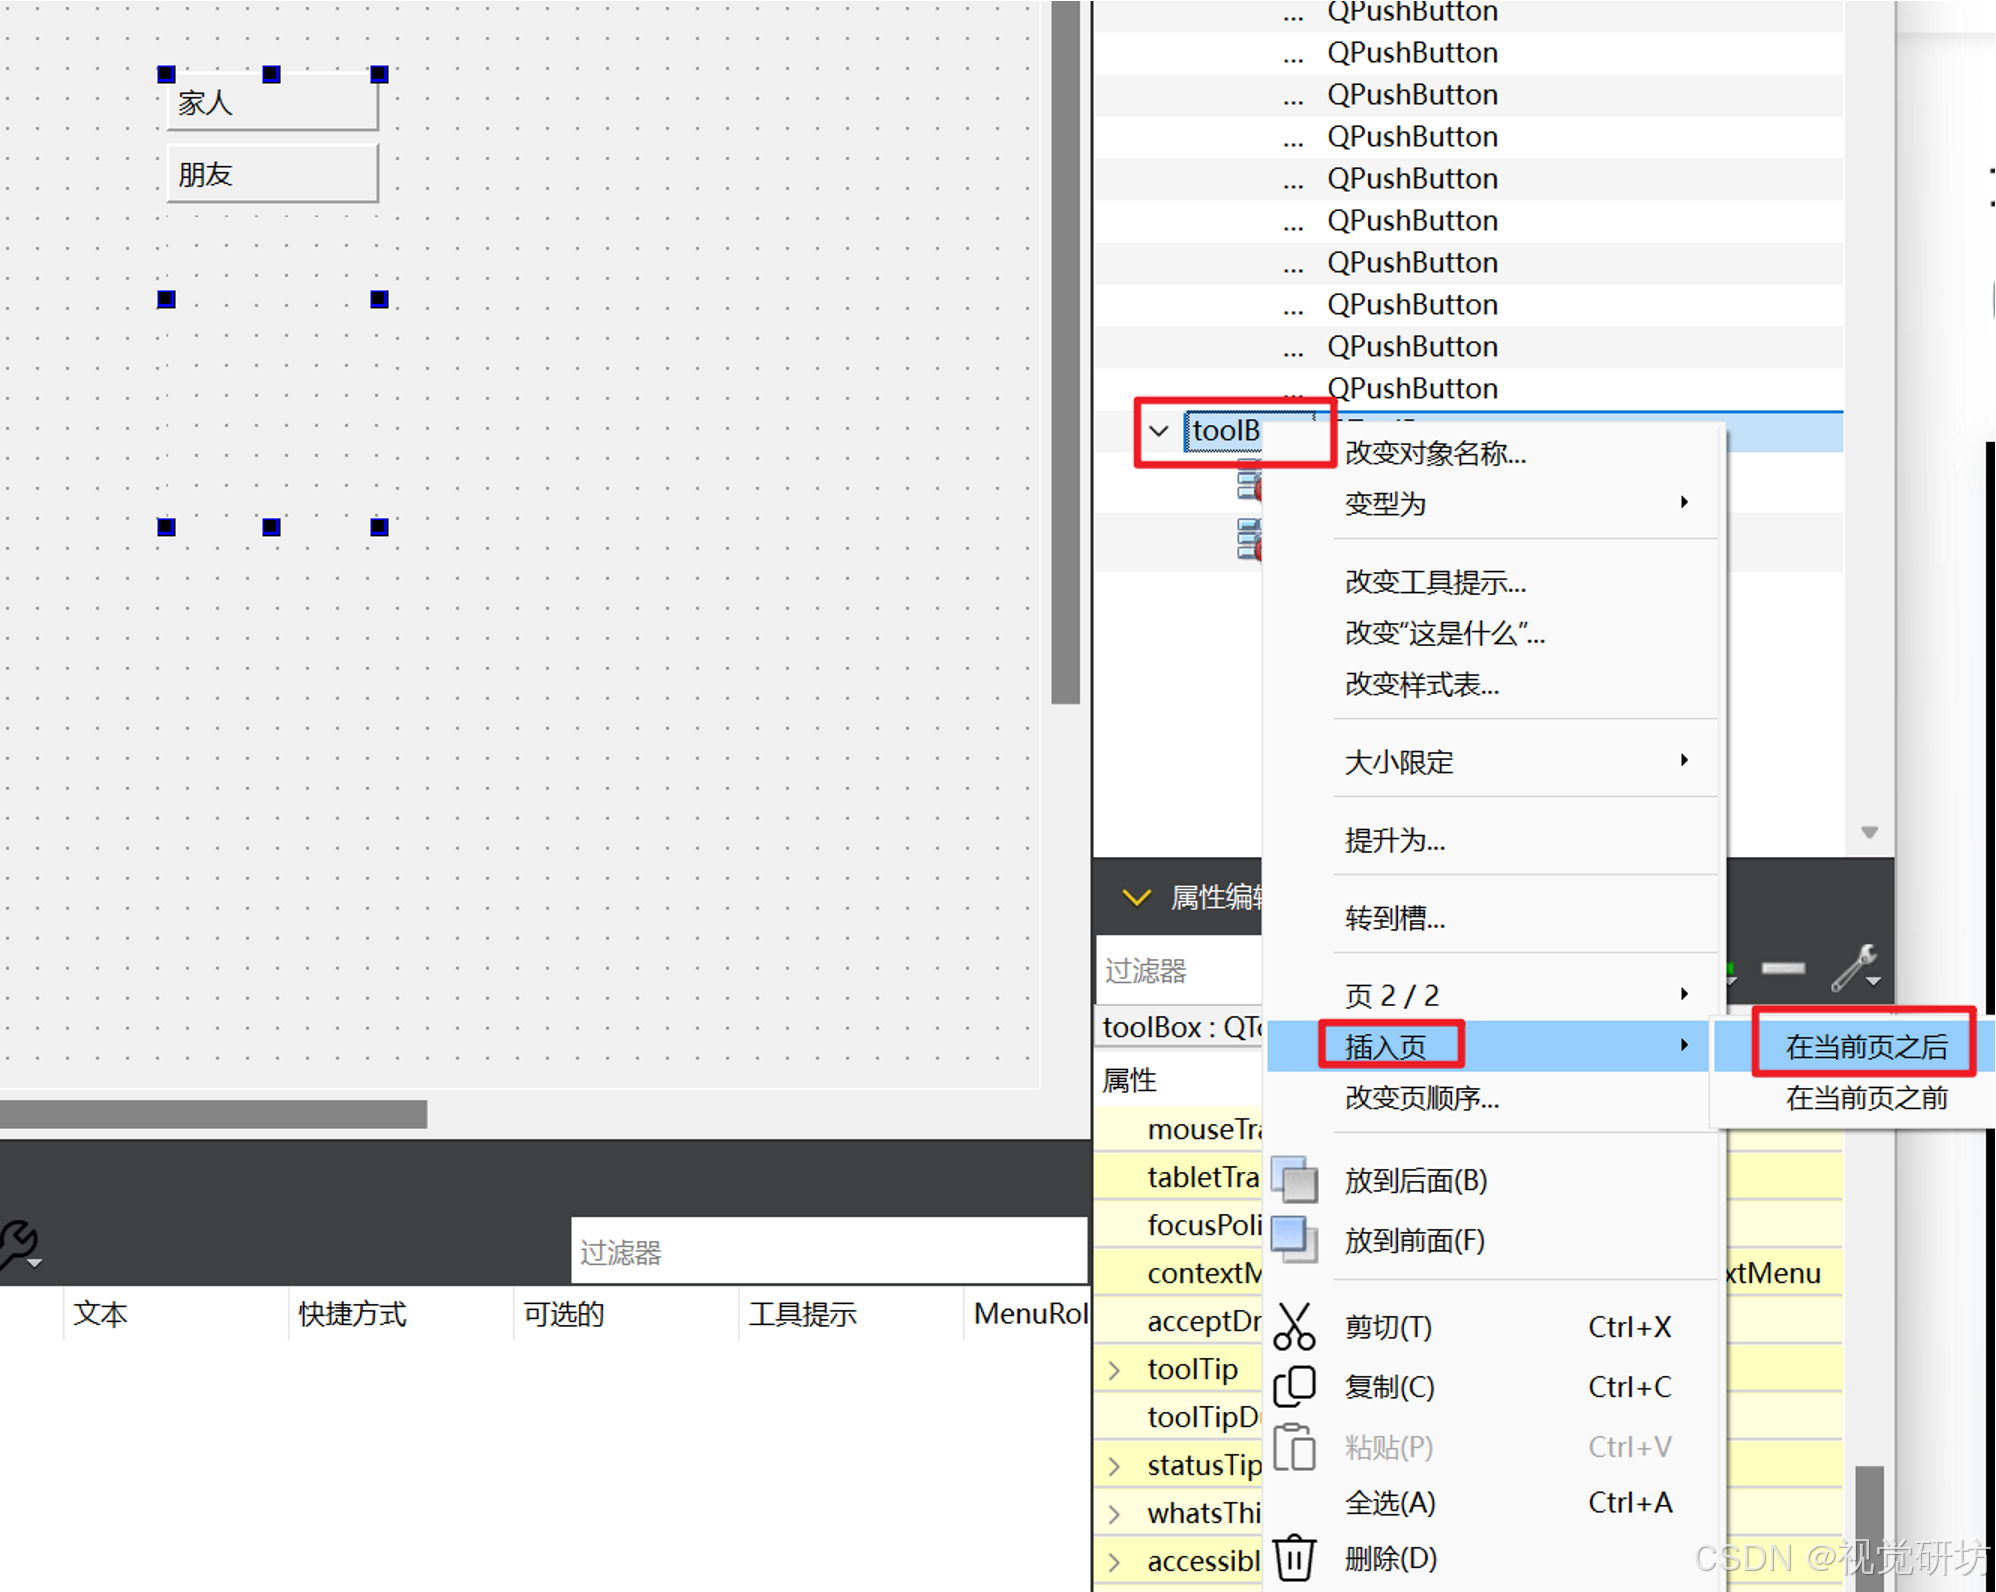This screenshot has width=1996, height=1592.
Task: Click the 家人 toolbox page button
Action: (272, 103)
